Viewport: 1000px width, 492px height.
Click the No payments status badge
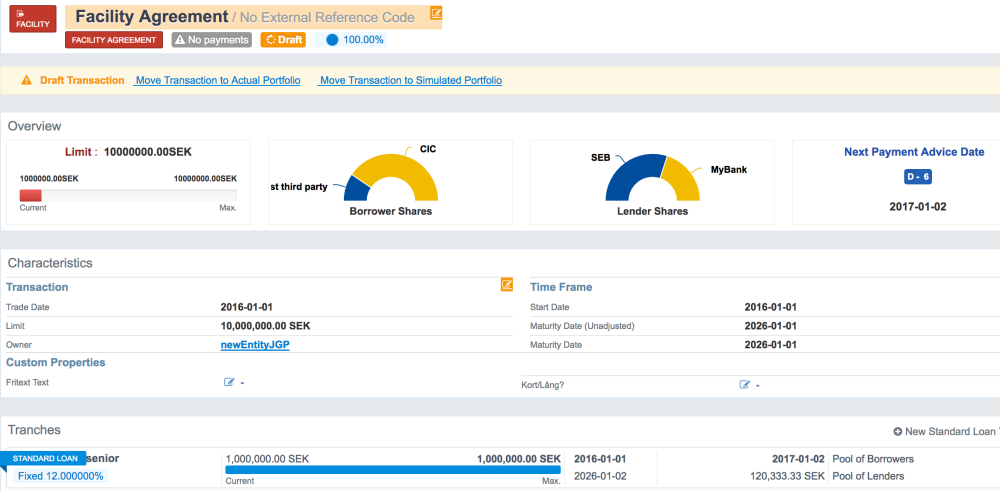(x=212, y=40)
